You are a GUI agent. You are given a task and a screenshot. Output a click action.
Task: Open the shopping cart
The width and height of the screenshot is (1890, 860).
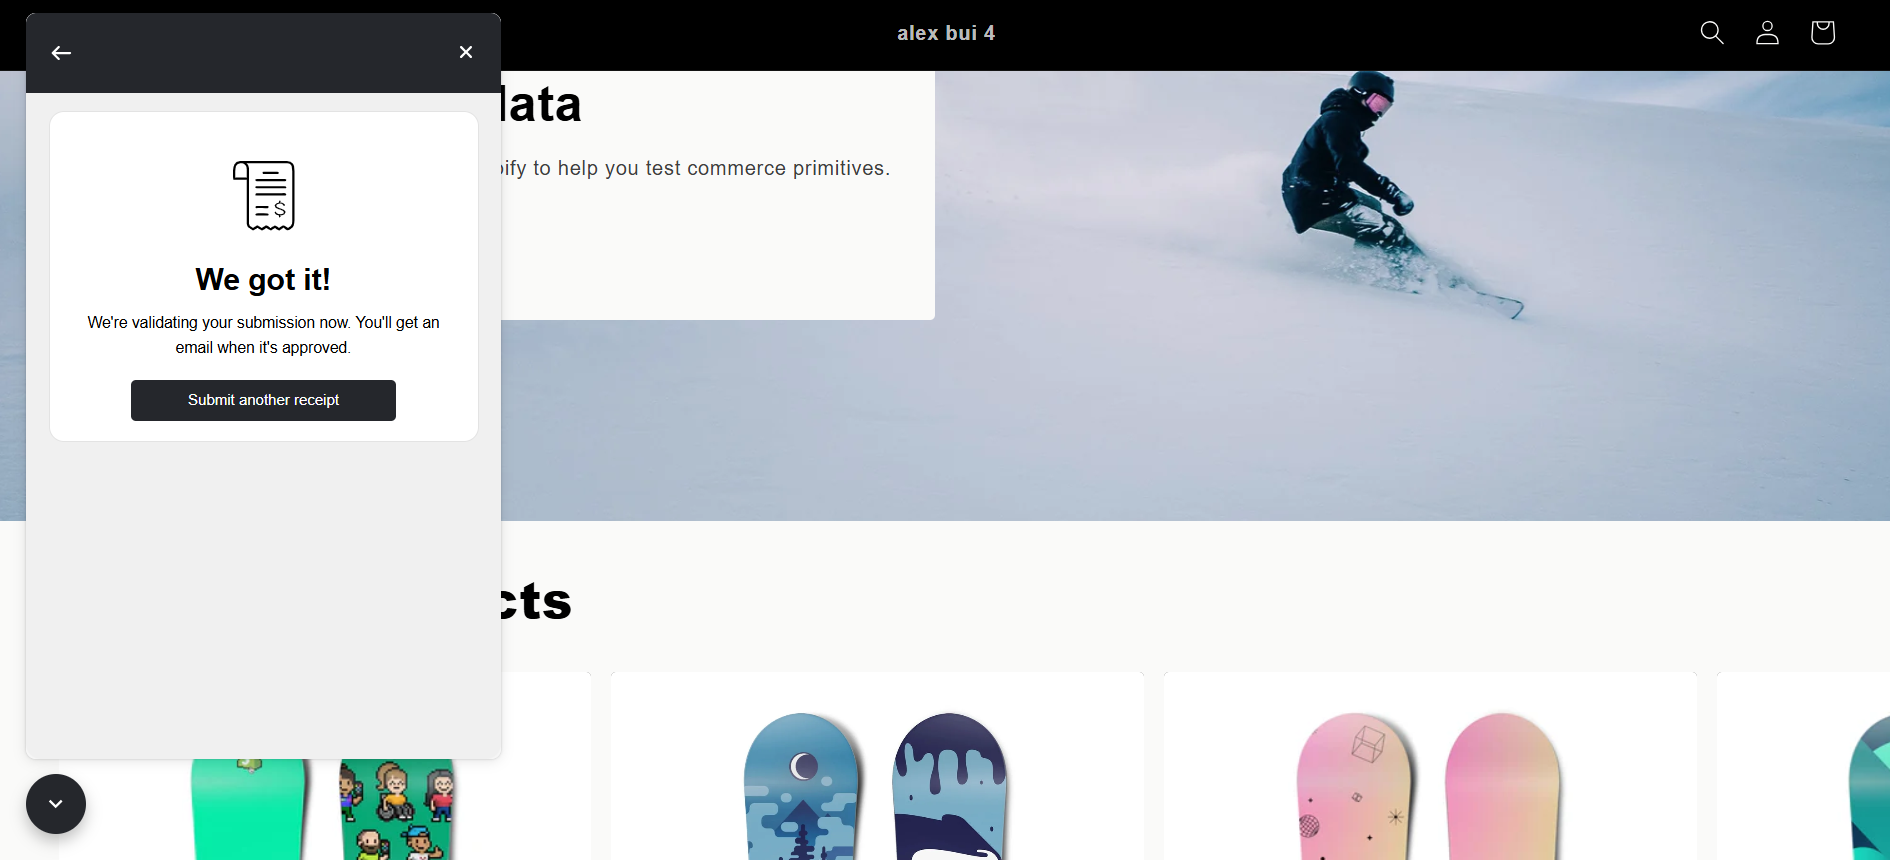pos(1822,33)
